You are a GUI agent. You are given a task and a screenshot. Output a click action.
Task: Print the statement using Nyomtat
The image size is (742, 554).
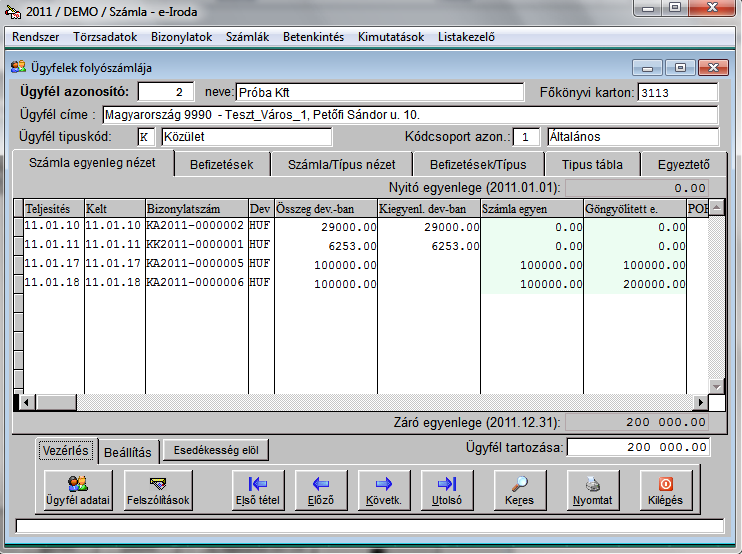tap(593, 489)
